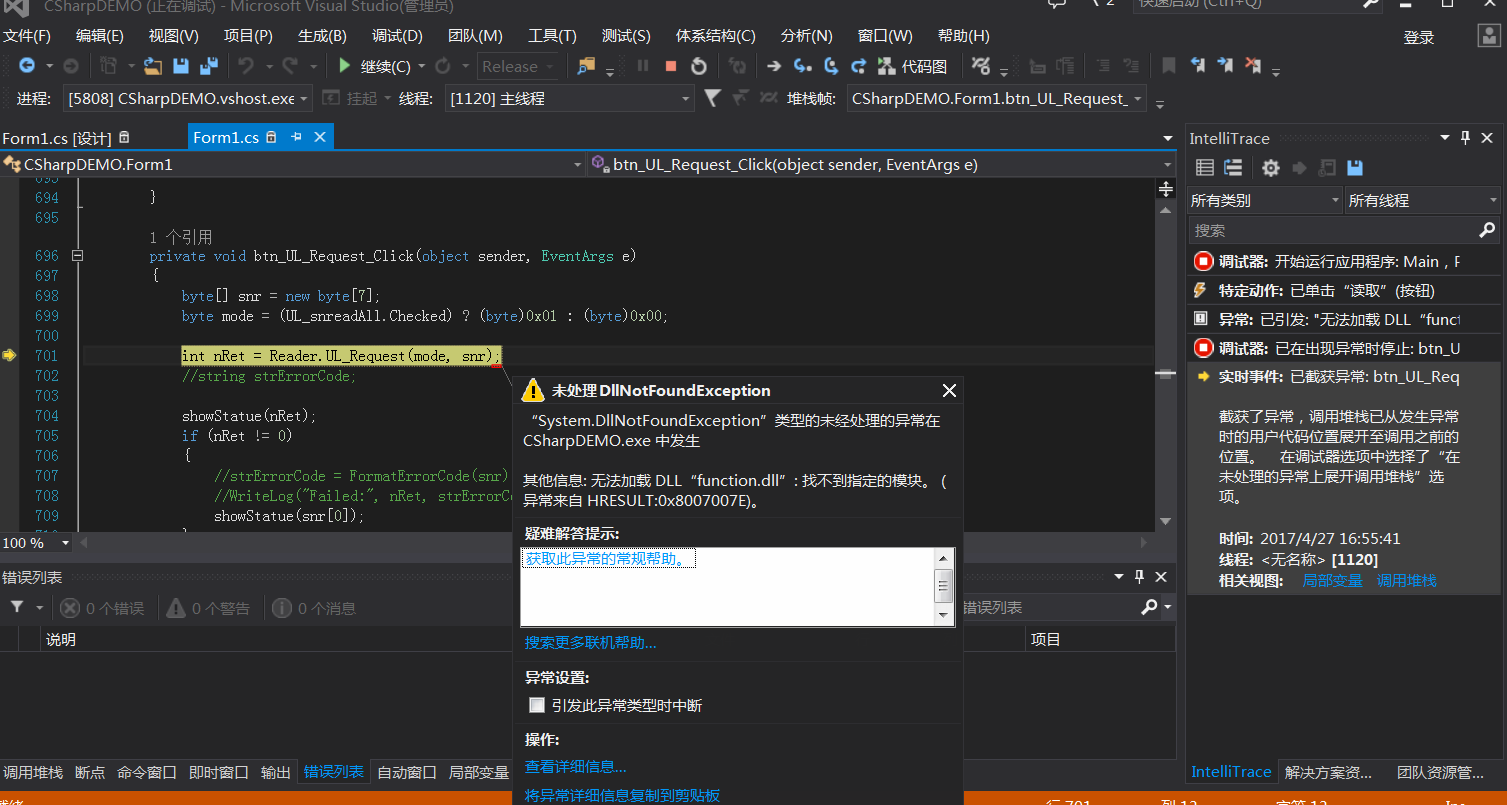The height and width of the screenshot is (805, 1507).
Task: Click the IntelliTrace search magnifier icon
Action: (1487, 230)
